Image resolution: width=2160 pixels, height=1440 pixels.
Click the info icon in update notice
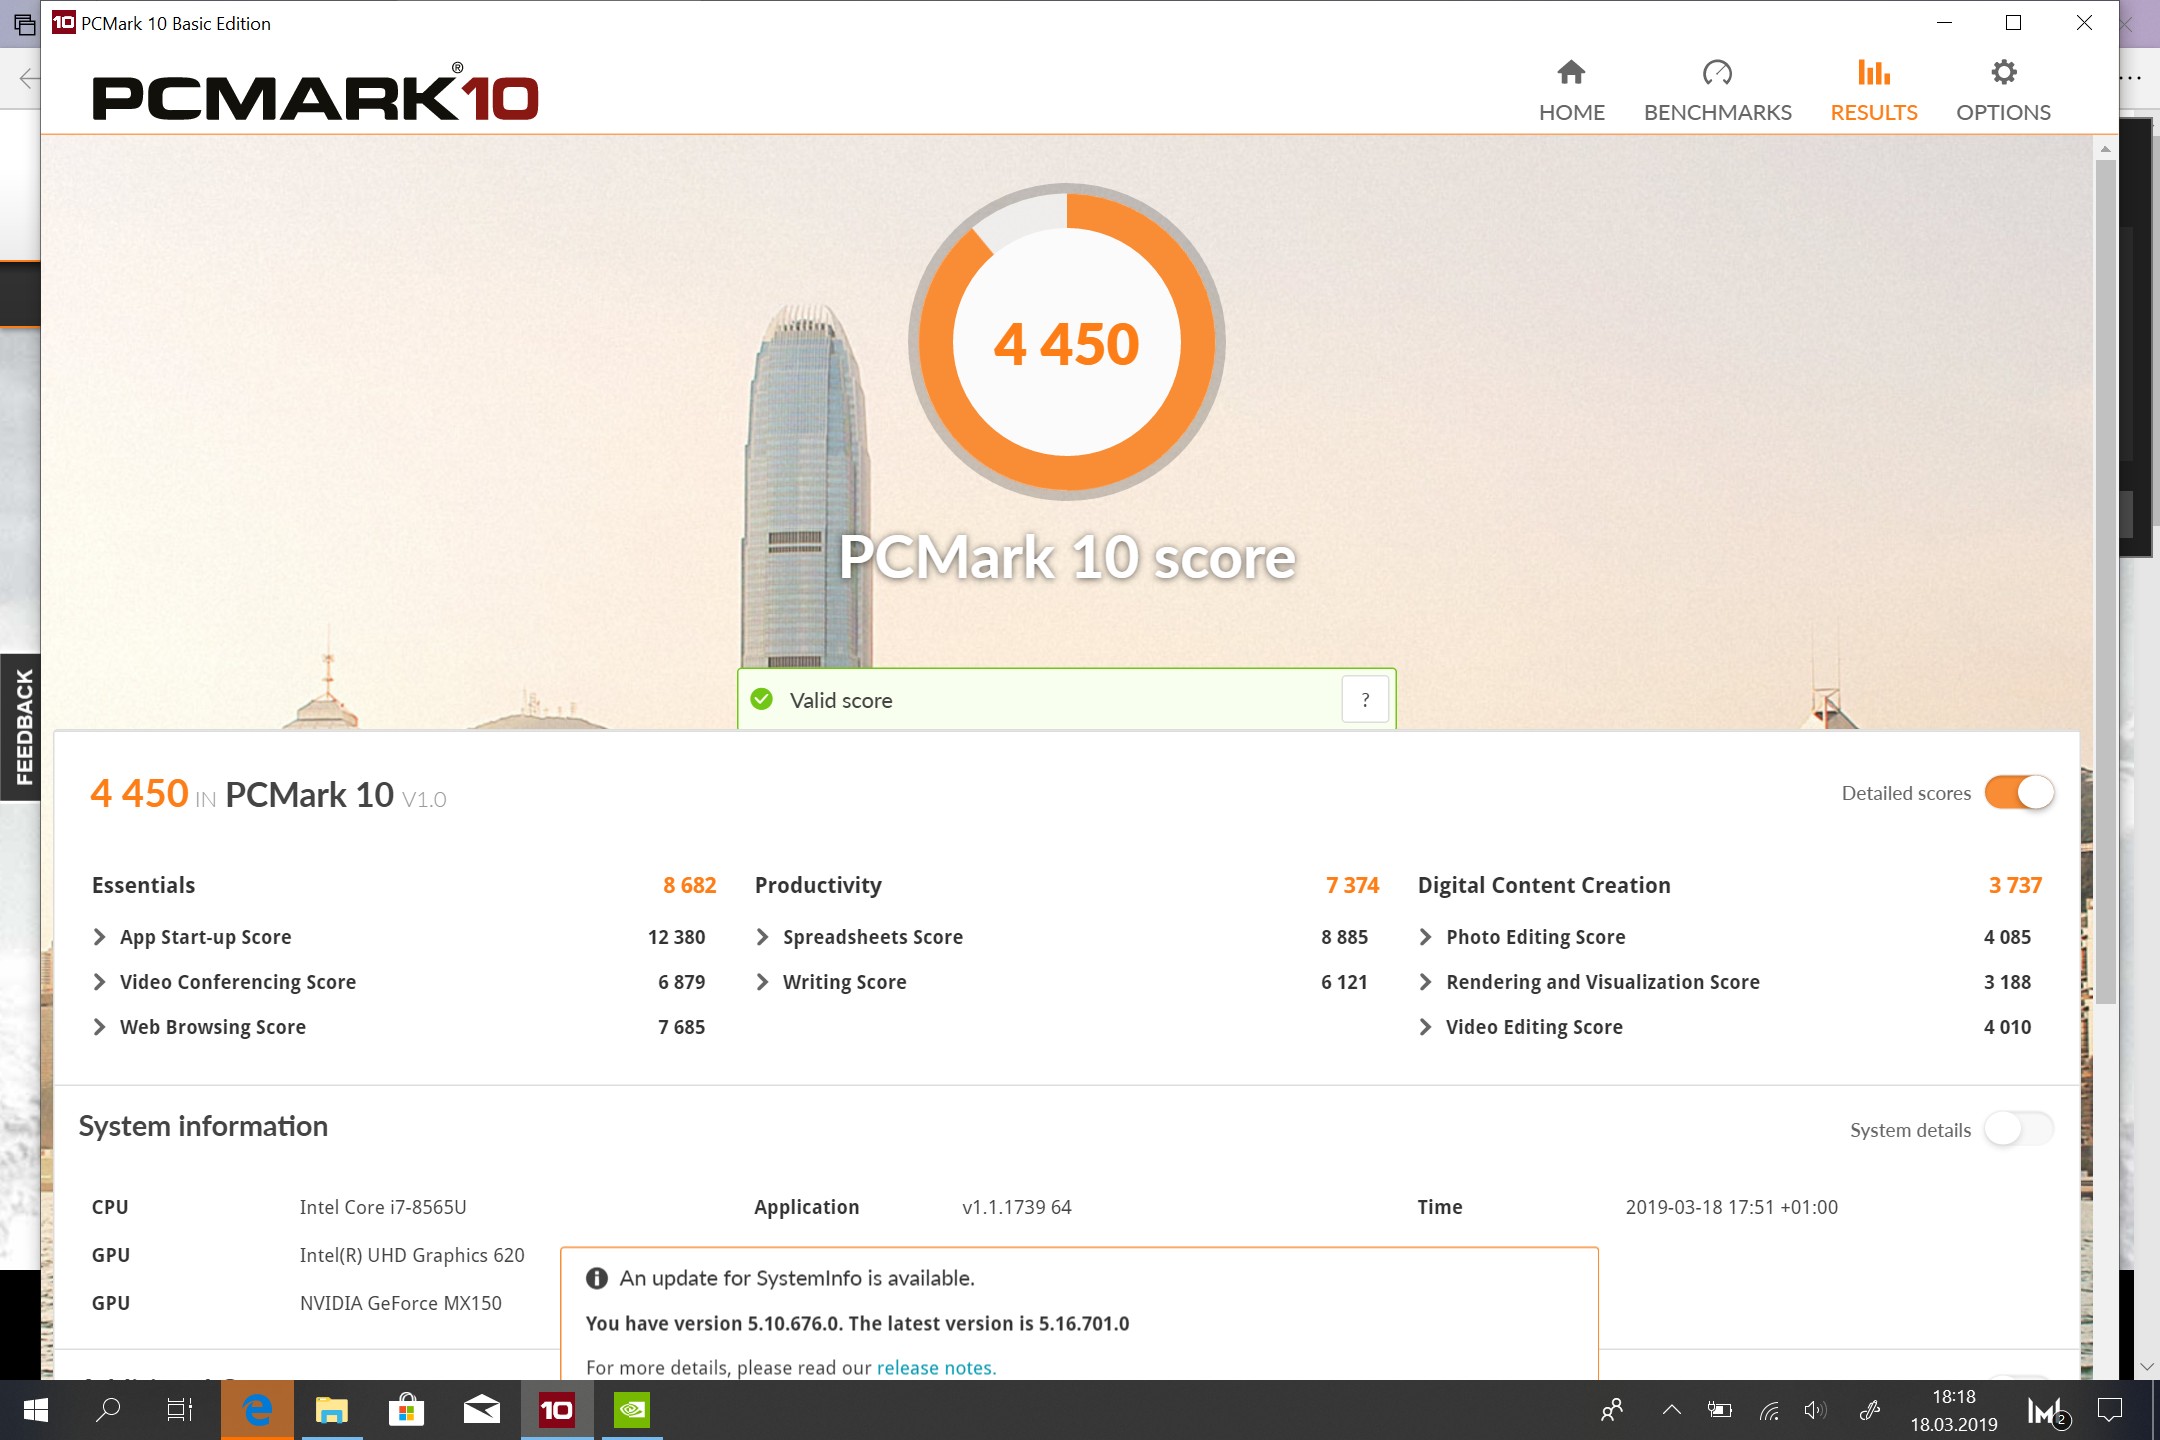597,1278
